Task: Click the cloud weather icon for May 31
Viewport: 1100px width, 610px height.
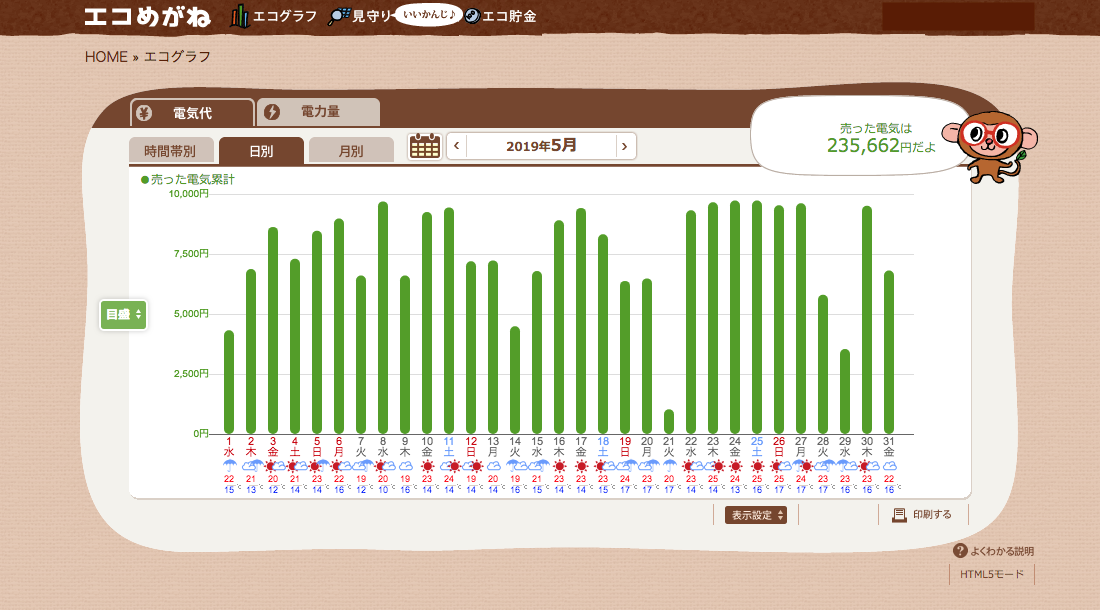Action: click(889, 466)
